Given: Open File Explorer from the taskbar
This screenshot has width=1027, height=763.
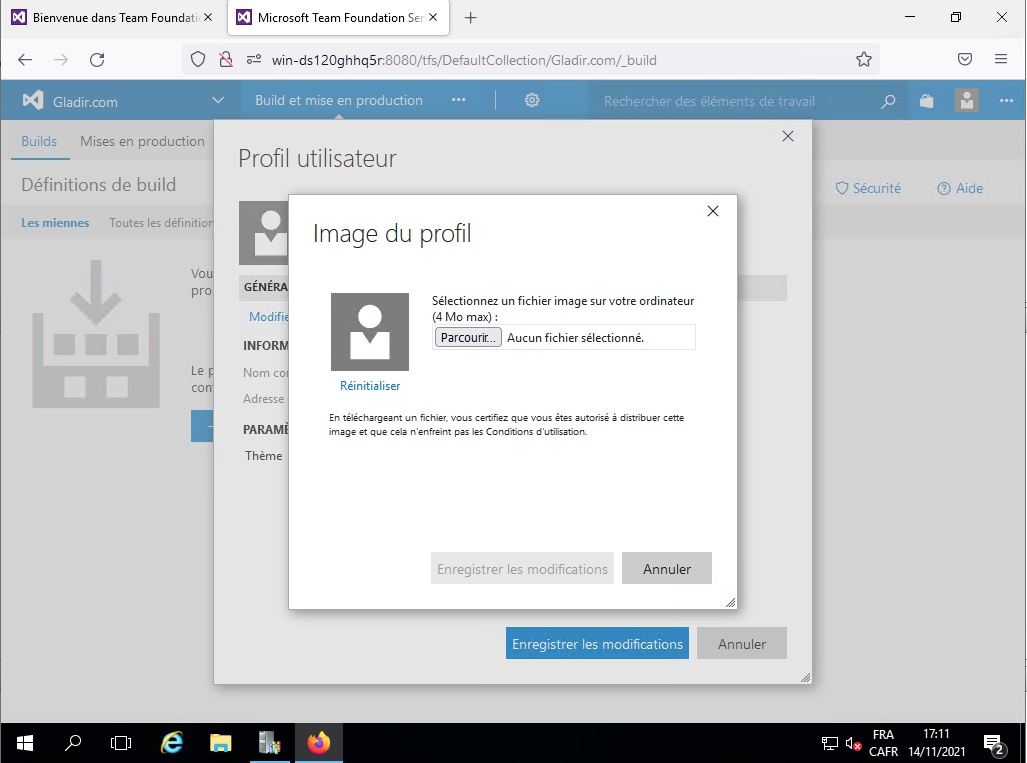Looking at the screenshot, I should pyautogui.click(x=221, y=743).
